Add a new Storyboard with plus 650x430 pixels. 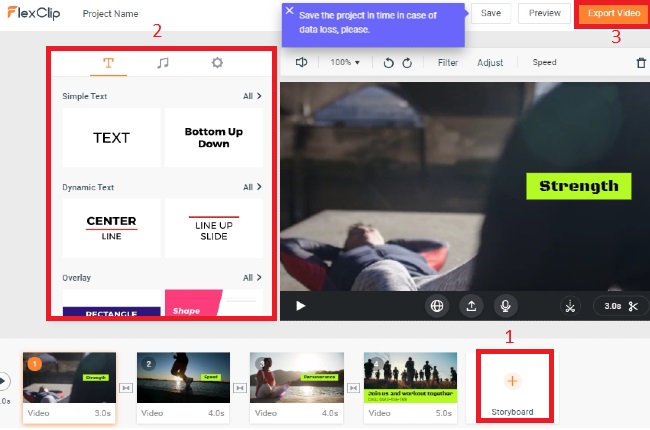click(x=512, y=381)
